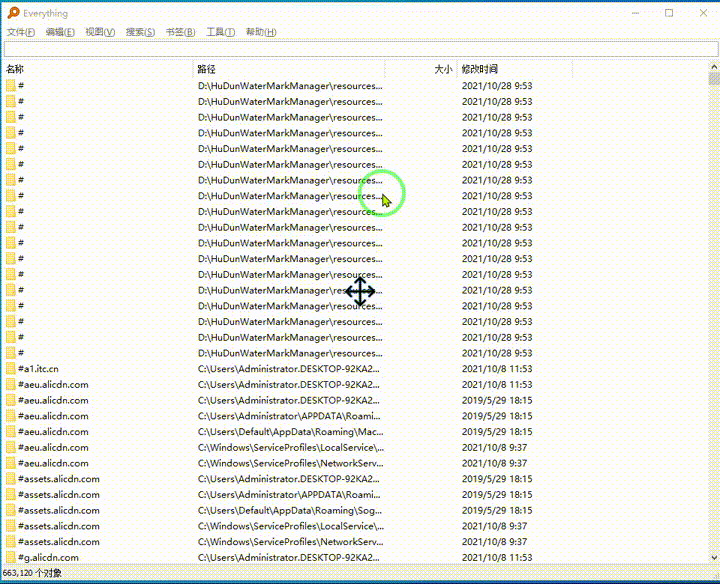The width and height of the screenshot is (720, 584).
Task: Click folder icon of #aeu.alicdn.com under LocalService path
Action: (x=11, y=447)
